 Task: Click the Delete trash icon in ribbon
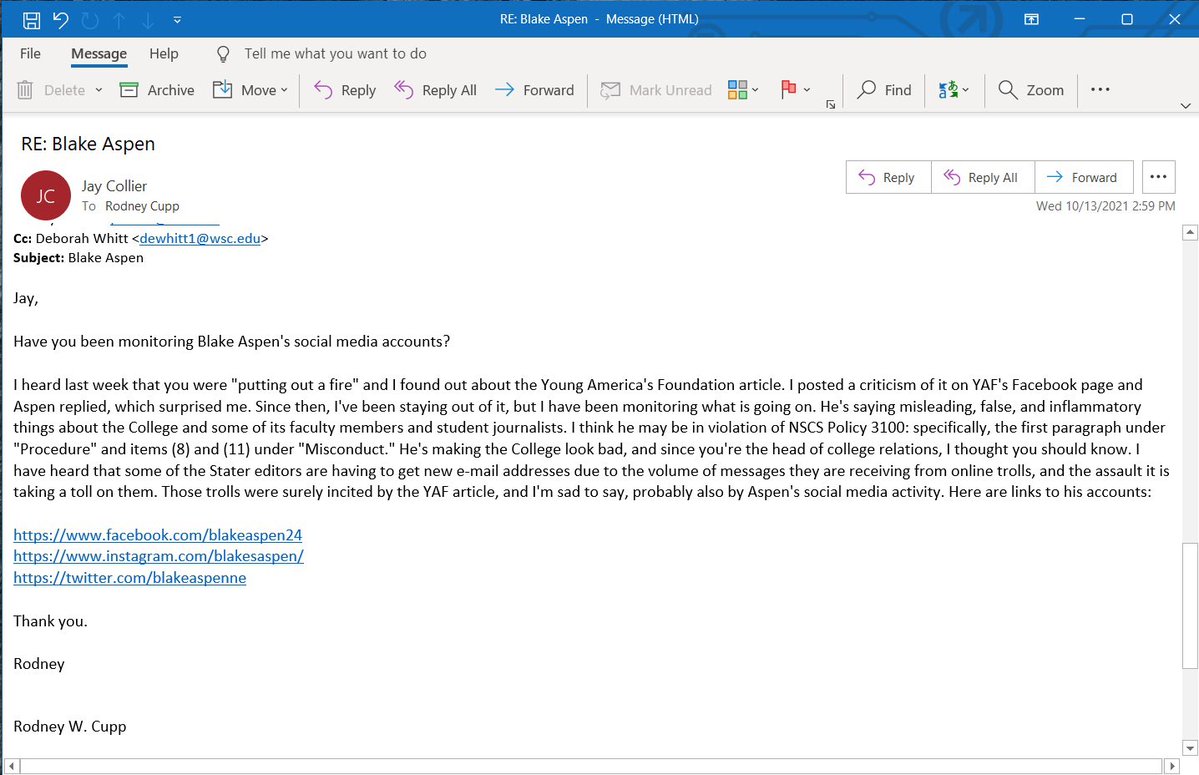tap(25, 90)
